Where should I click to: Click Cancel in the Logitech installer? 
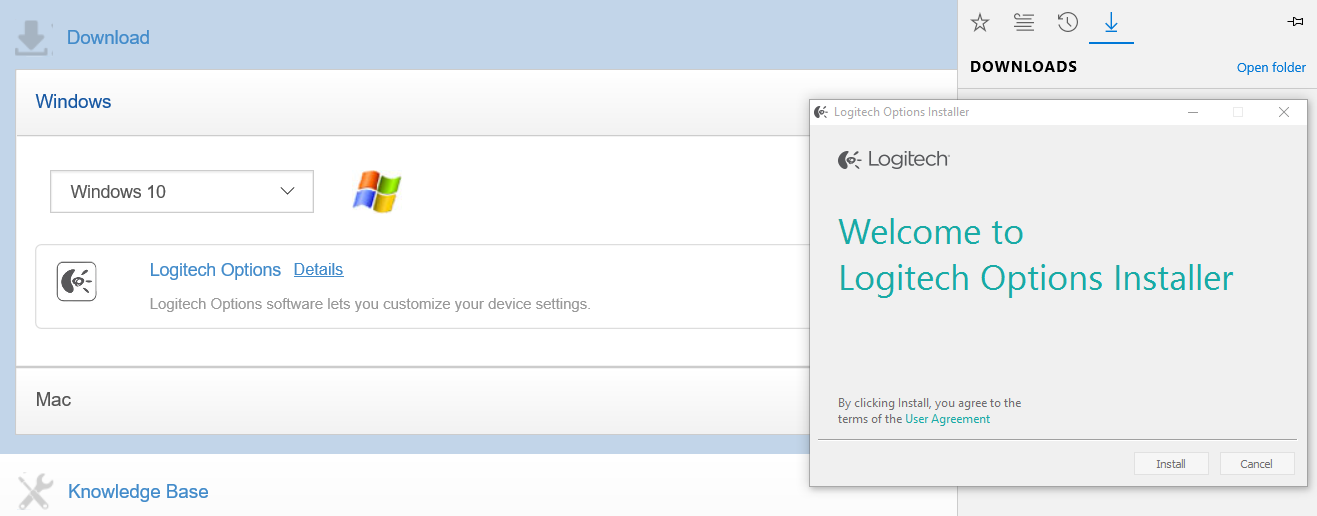tap(1257, 464)
